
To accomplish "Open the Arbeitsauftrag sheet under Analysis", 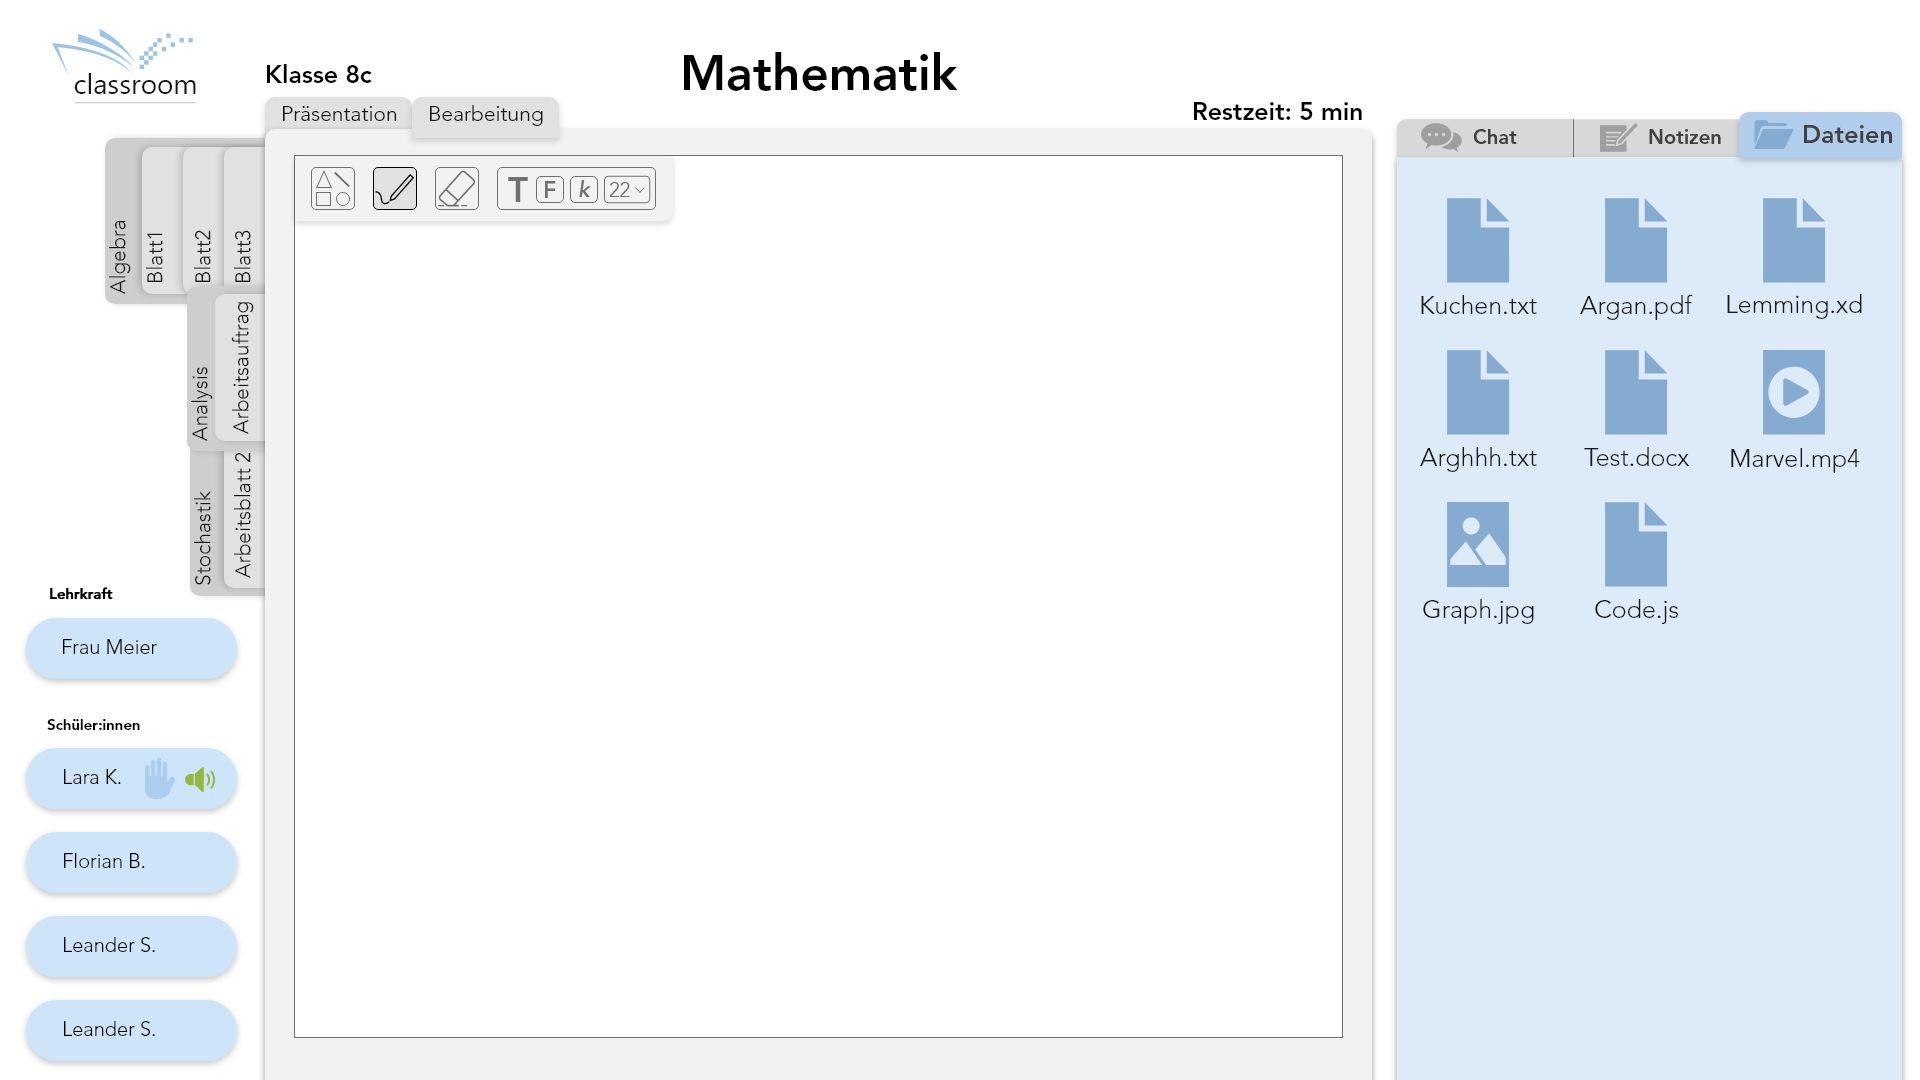I will (x=241, y=367).
